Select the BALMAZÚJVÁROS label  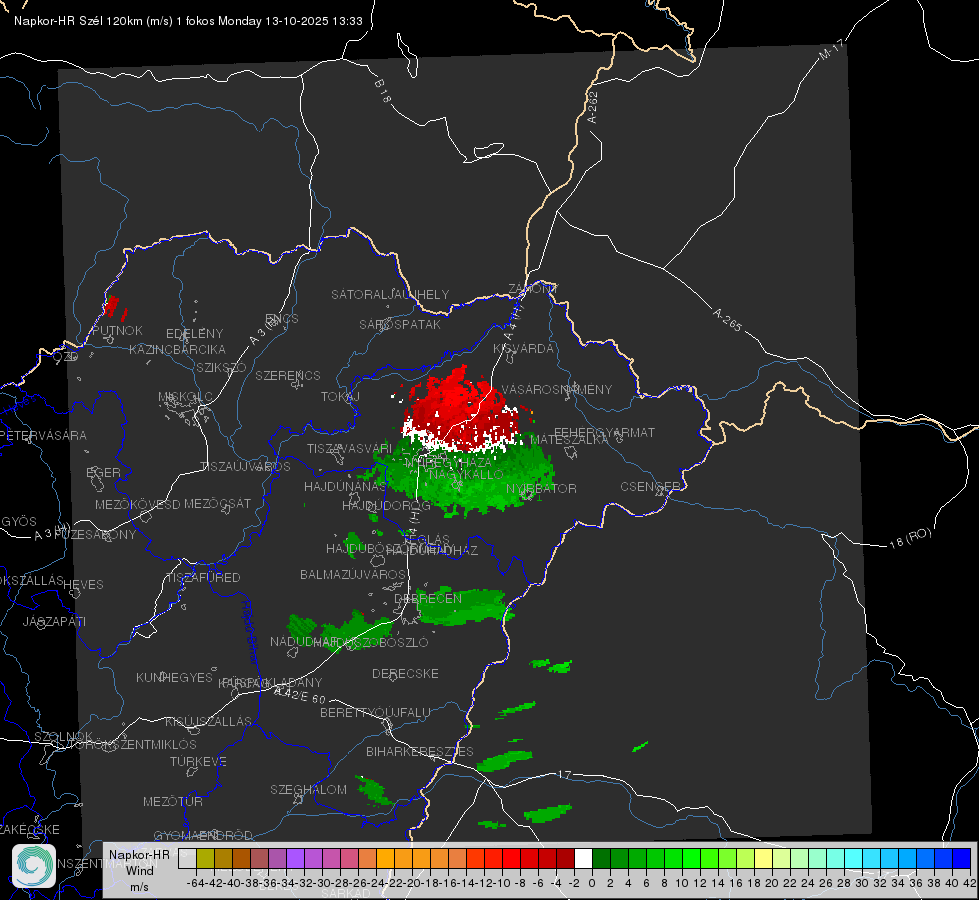[353, 574]
